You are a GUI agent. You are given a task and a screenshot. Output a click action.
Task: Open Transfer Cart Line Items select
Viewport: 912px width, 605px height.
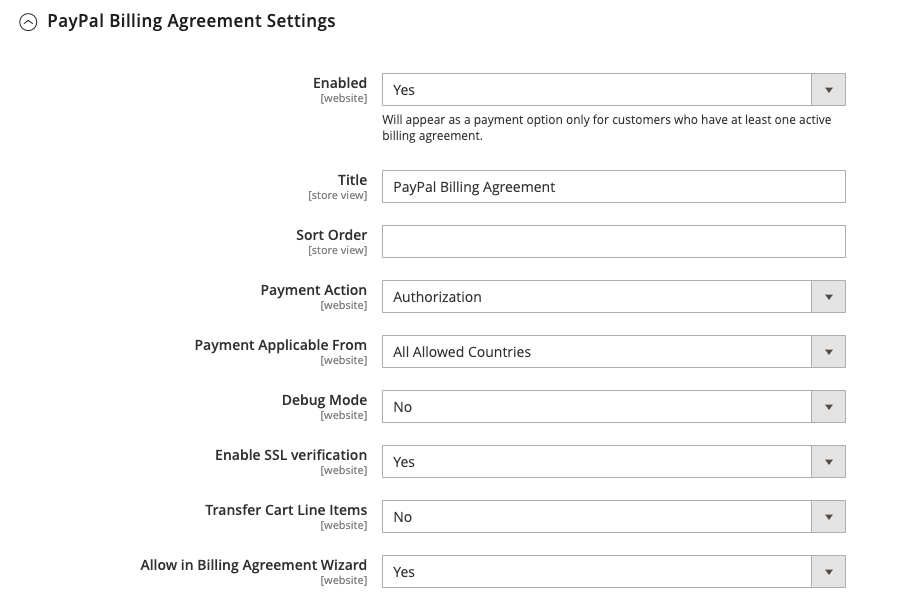(614, 517)
